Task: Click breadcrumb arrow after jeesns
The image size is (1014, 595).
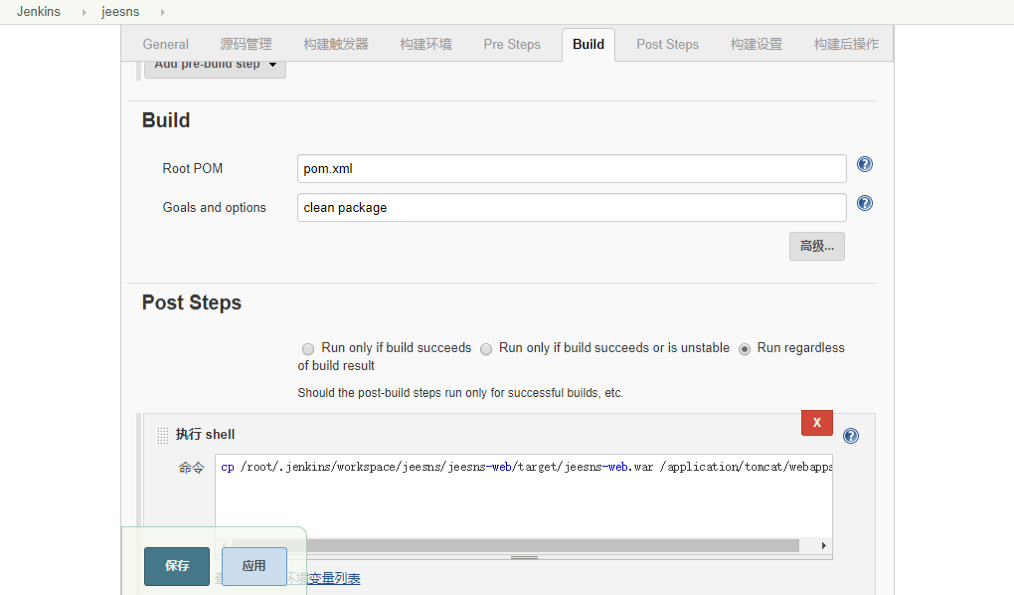Action: click(162, 12)
